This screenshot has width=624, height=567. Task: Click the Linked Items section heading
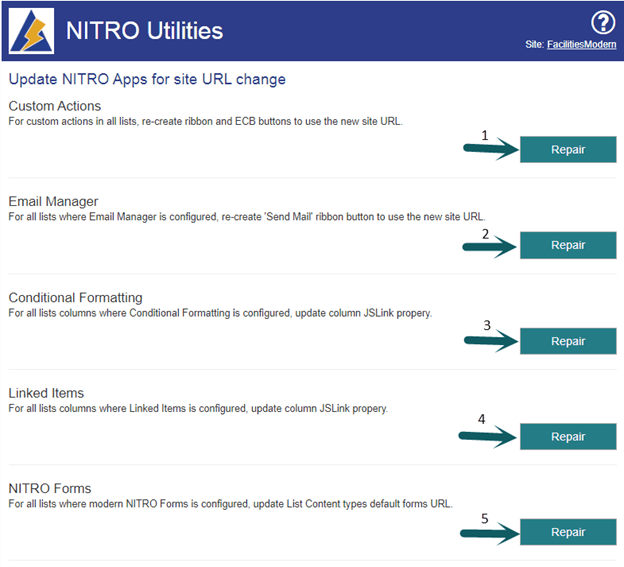click(46, 393)
